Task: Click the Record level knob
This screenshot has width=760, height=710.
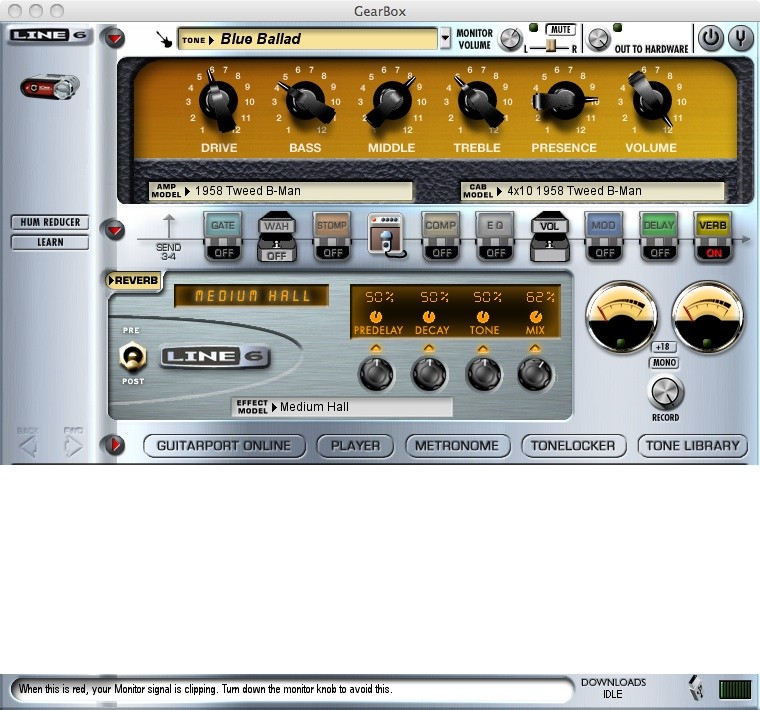Action: [x=665, y=392]
